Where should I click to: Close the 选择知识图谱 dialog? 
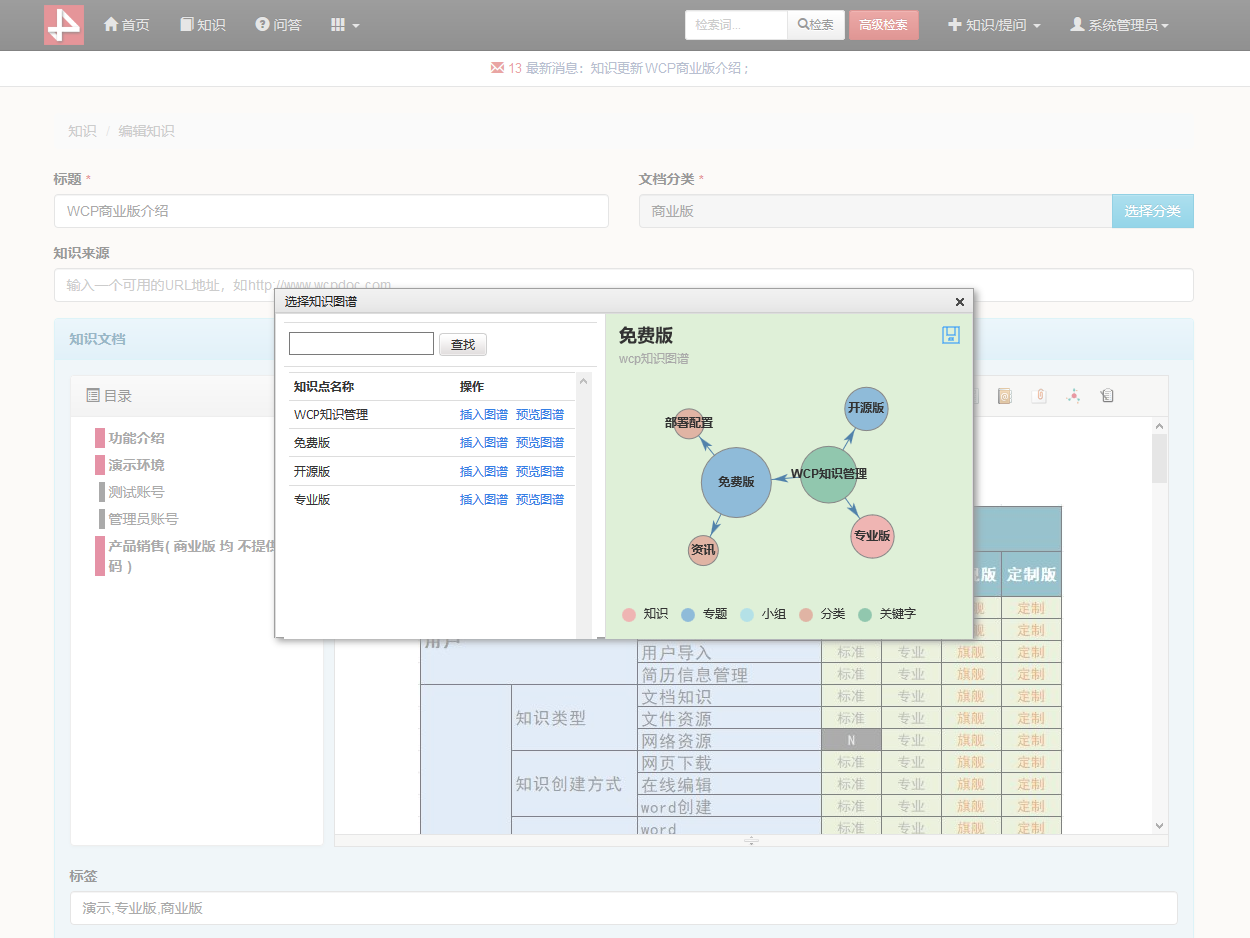coord(959,302)
